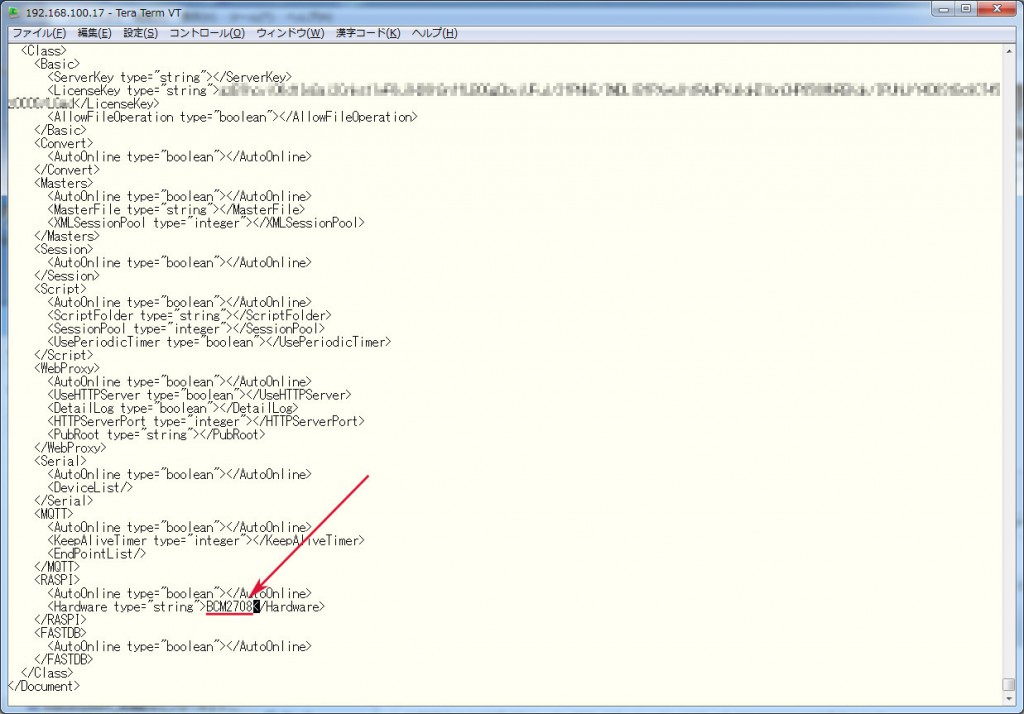Click the closing </WebProxy> tag
The width and height of the screenshot is (1024, 714).
click(x=71, y=447)
